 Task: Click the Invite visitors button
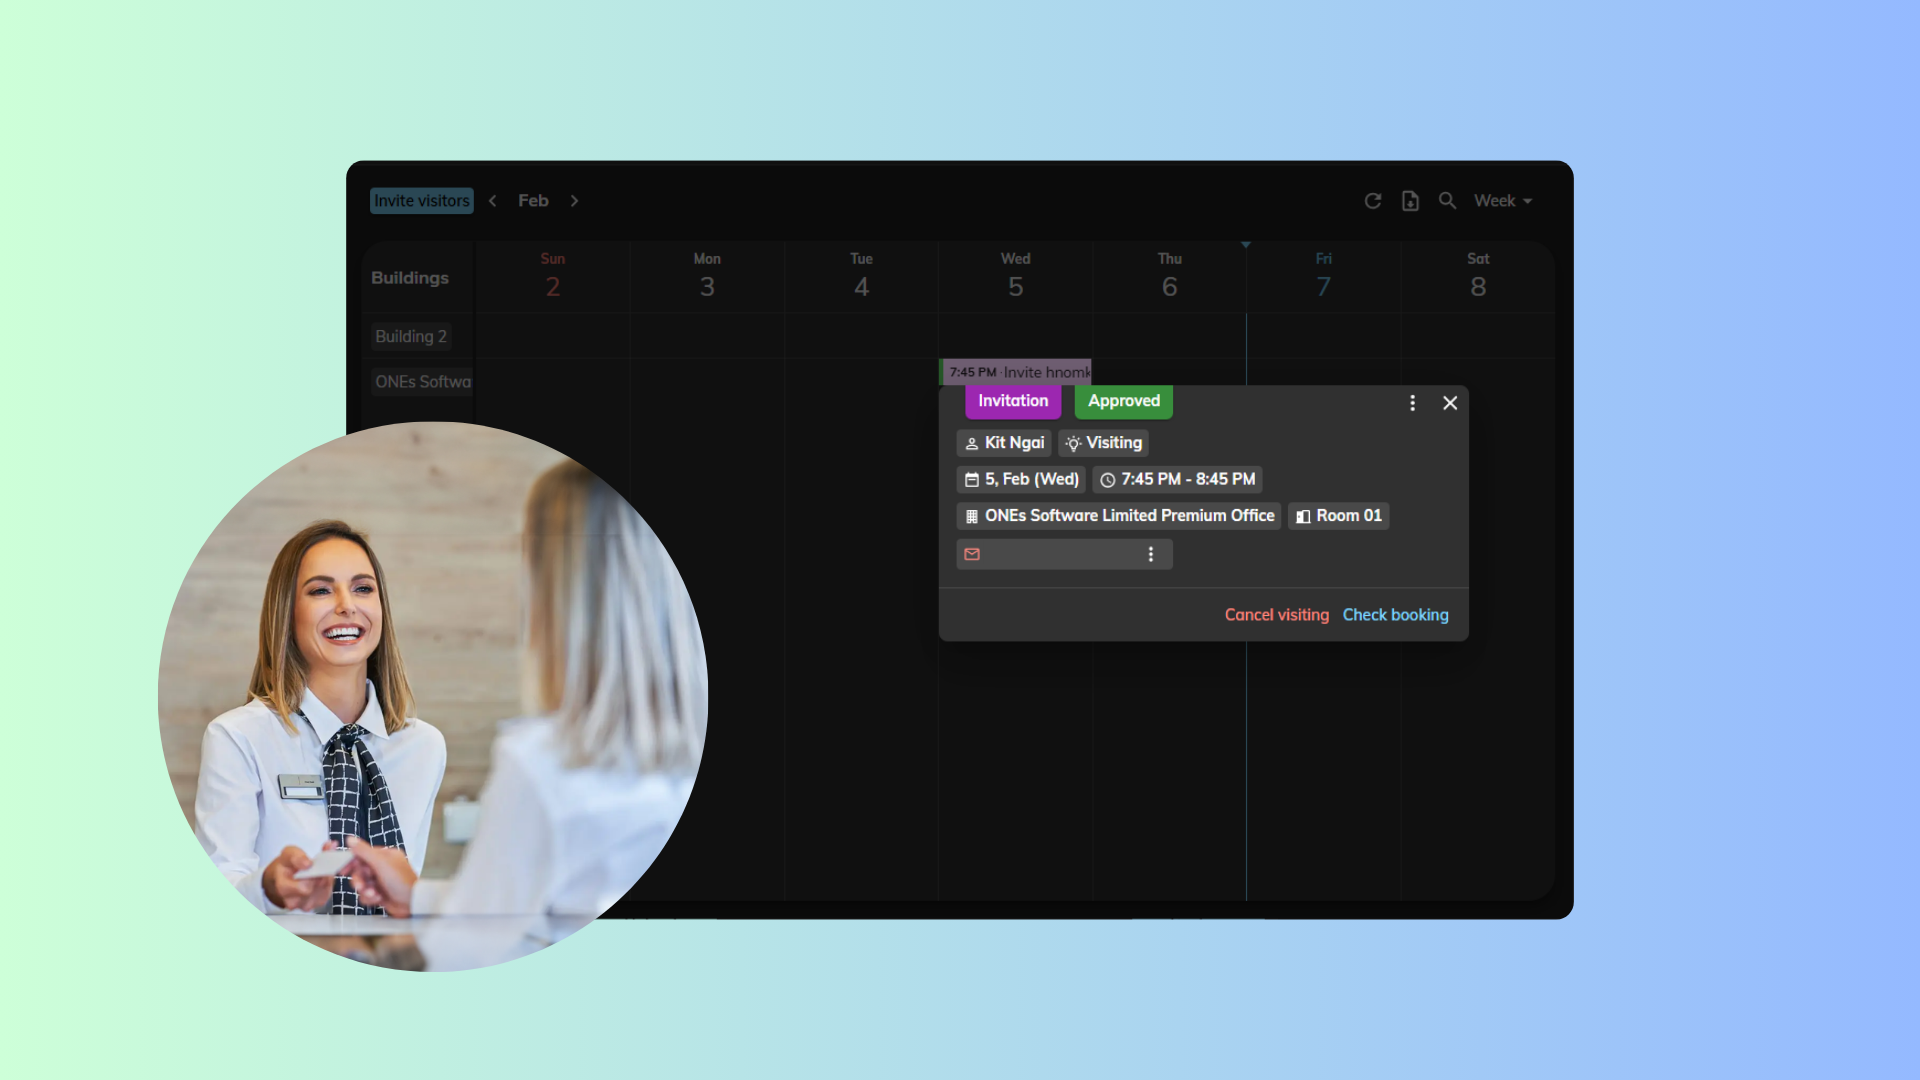[x=421, y=201]
